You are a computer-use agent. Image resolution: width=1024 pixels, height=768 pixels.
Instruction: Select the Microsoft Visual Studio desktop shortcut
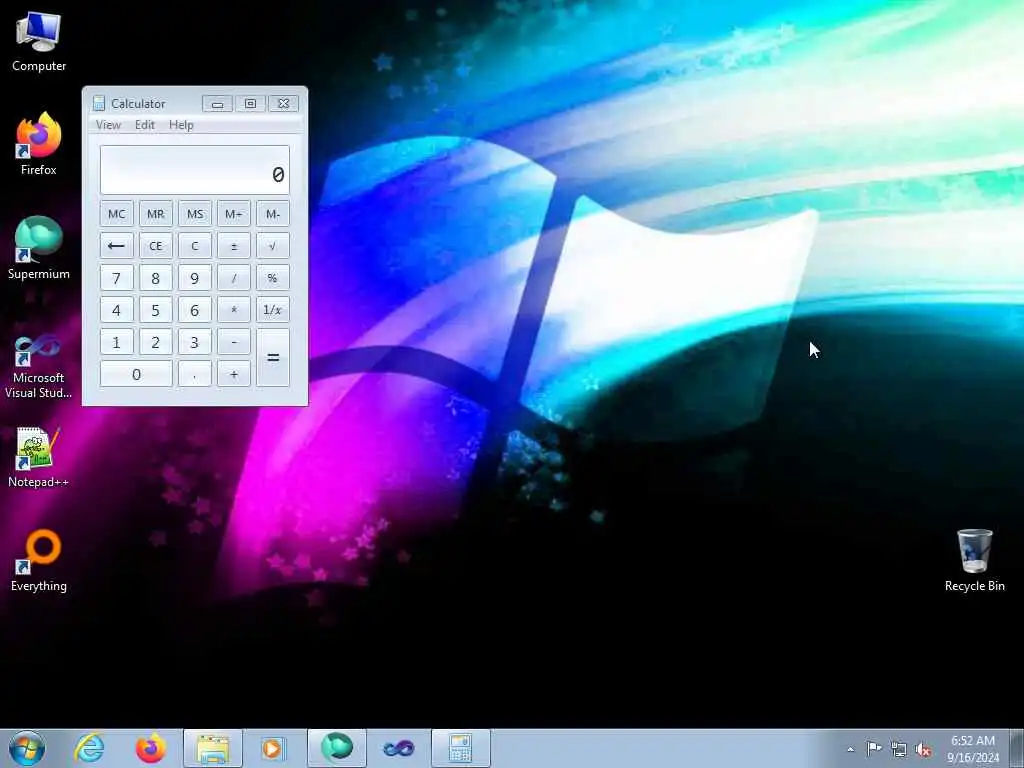pos(39,367)
